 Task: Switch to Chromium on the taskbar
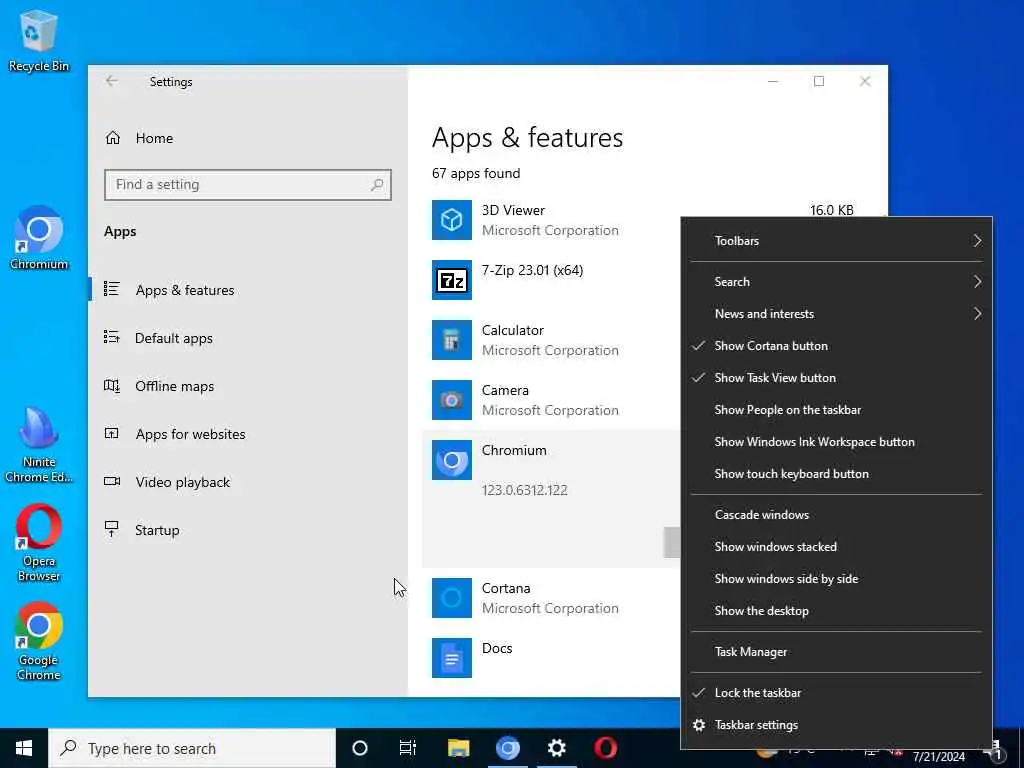click(x=507, y=748)
